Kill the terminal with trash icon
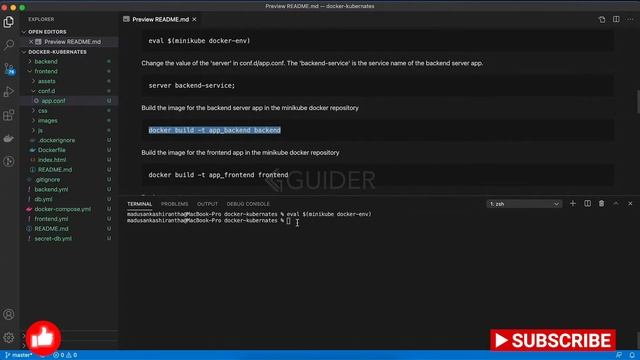Viewport: 640px width, 360px height. [x=602, y=203]
